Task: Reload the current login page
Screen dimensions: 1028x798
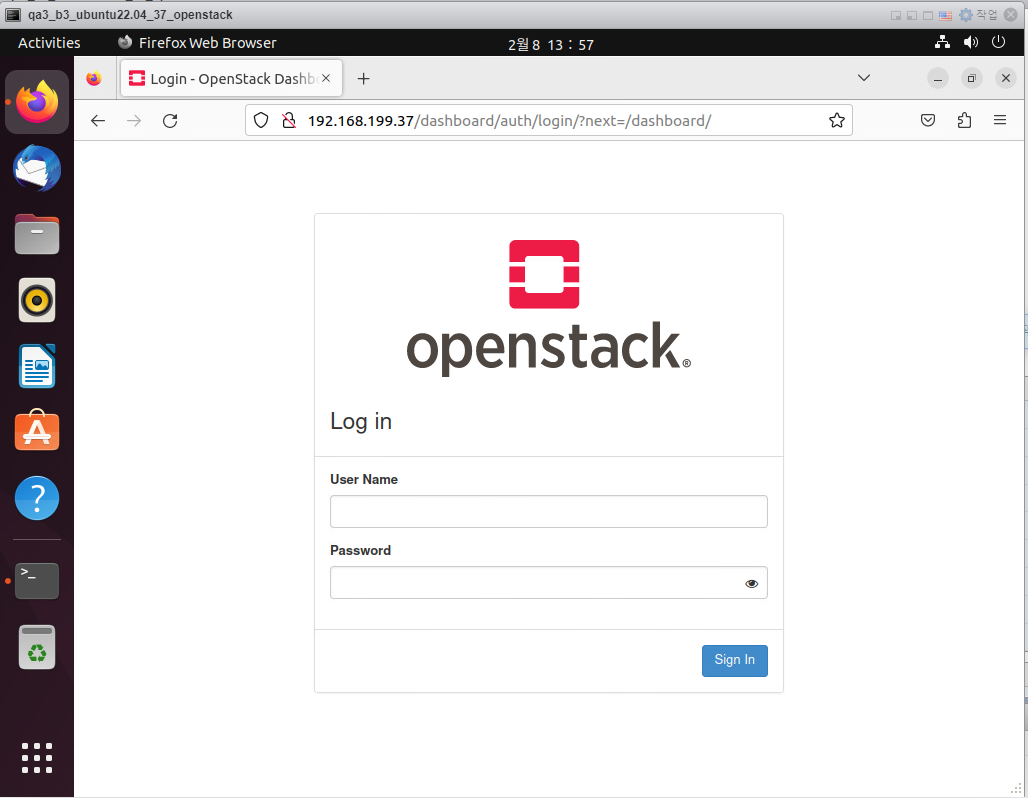Action: tap(170, 121)
